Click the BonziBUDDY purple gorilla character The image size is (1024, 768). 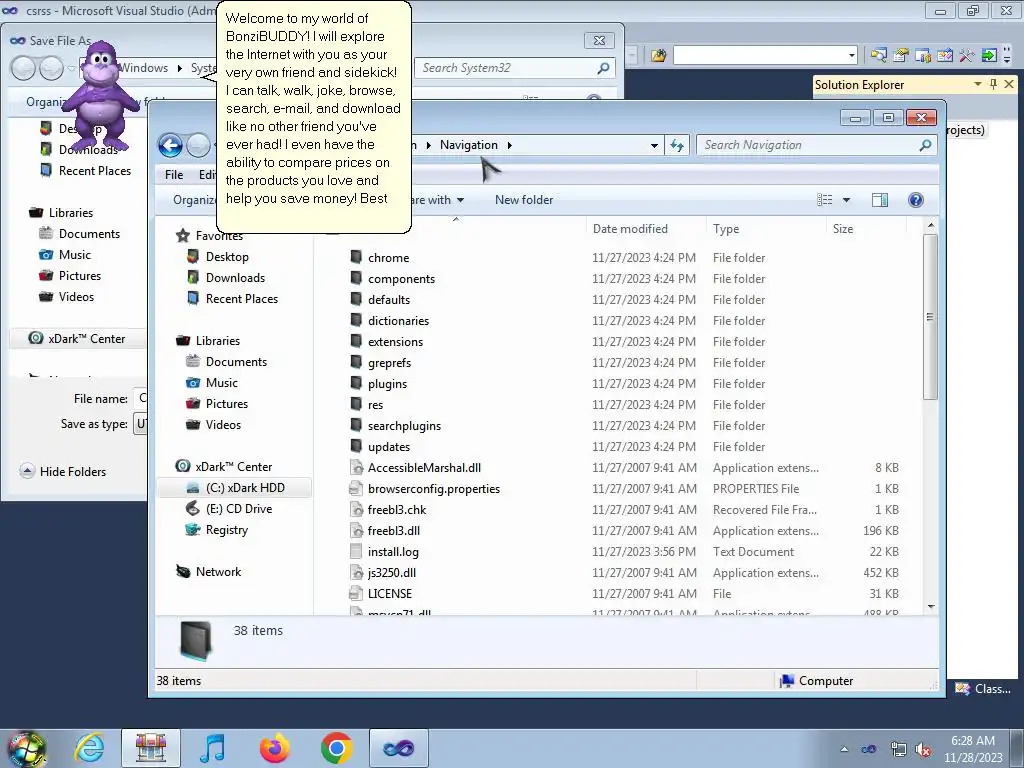tap(99, 95)
